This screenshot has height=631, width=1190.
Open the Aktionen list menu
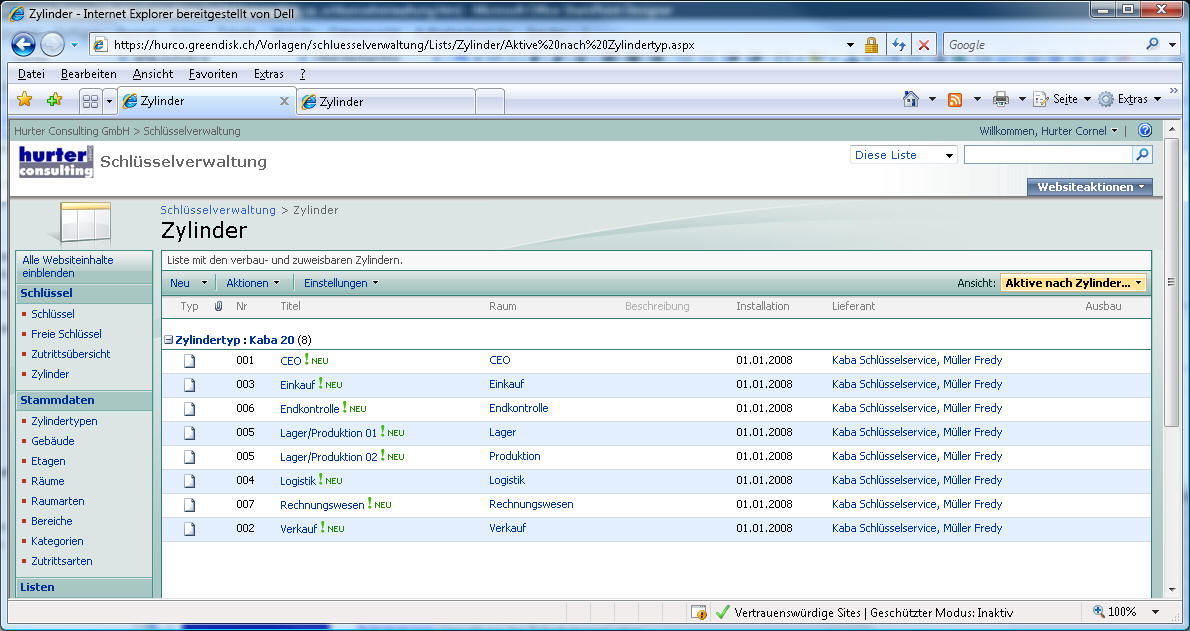pos(252,283)
